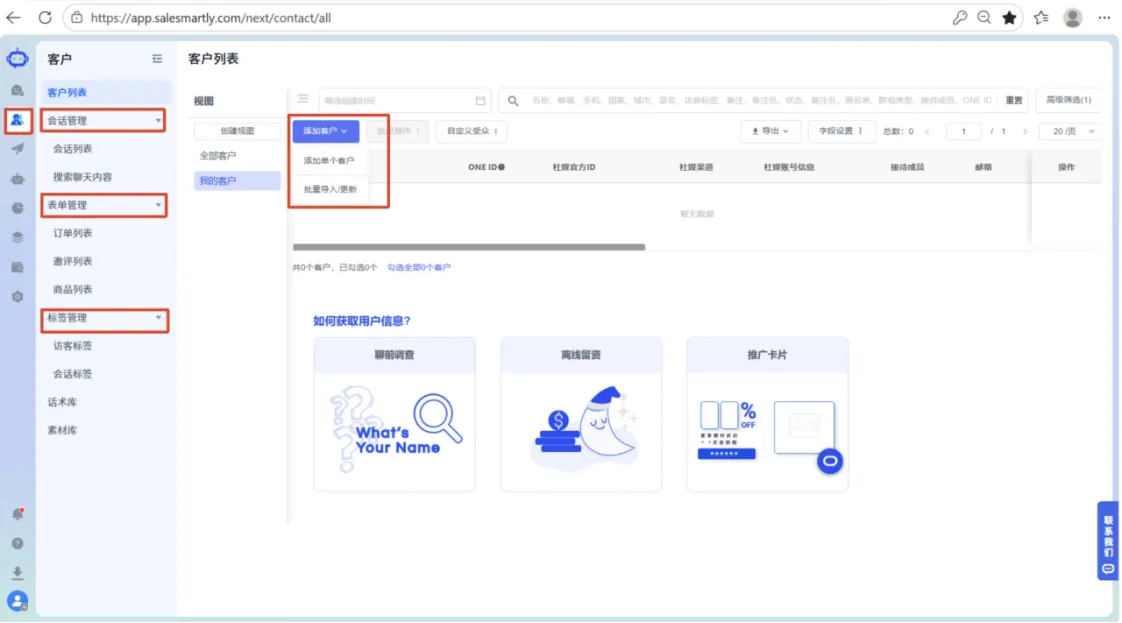Screen dimensions: 1122x623
Task: Click the calendar icon in date filter
Action: click(x=480, y=100)
